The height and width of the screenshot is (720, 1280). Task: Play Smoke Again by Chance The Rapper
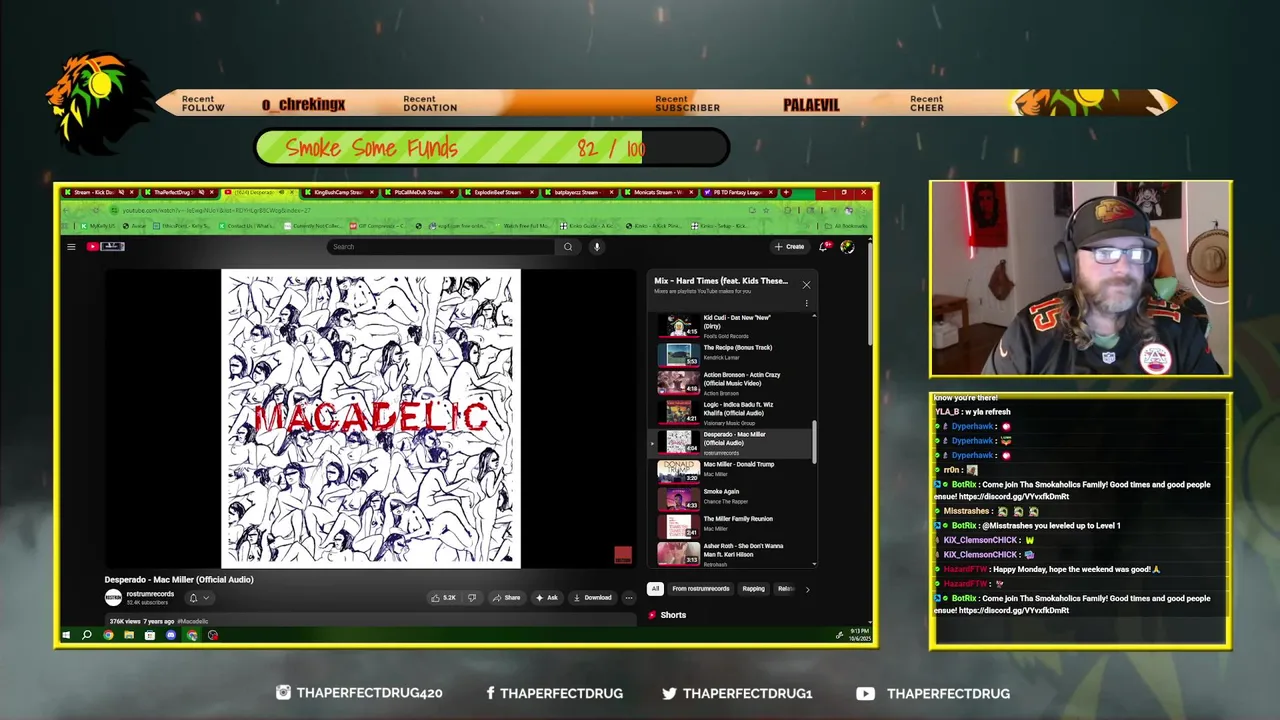[735, 497]
